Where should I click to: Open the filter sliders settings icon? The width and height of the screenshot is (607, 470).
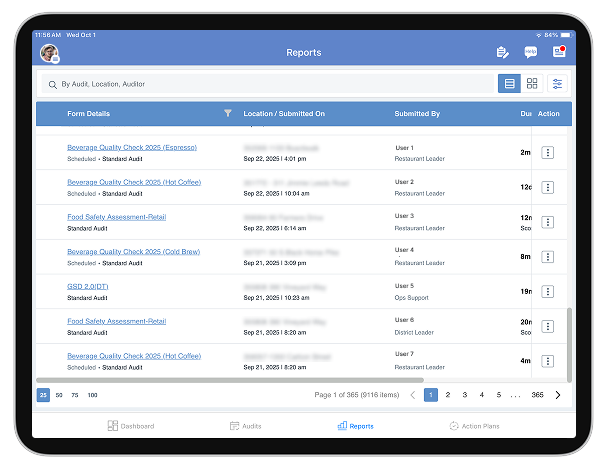pyautogui.click(x=558, y=84)
